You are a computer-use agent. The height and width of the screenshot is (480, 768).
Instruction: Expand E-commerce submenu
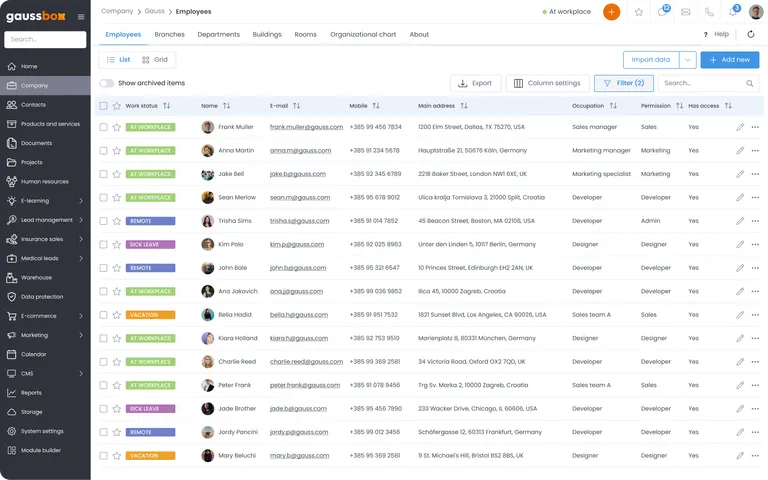point(81,316)
